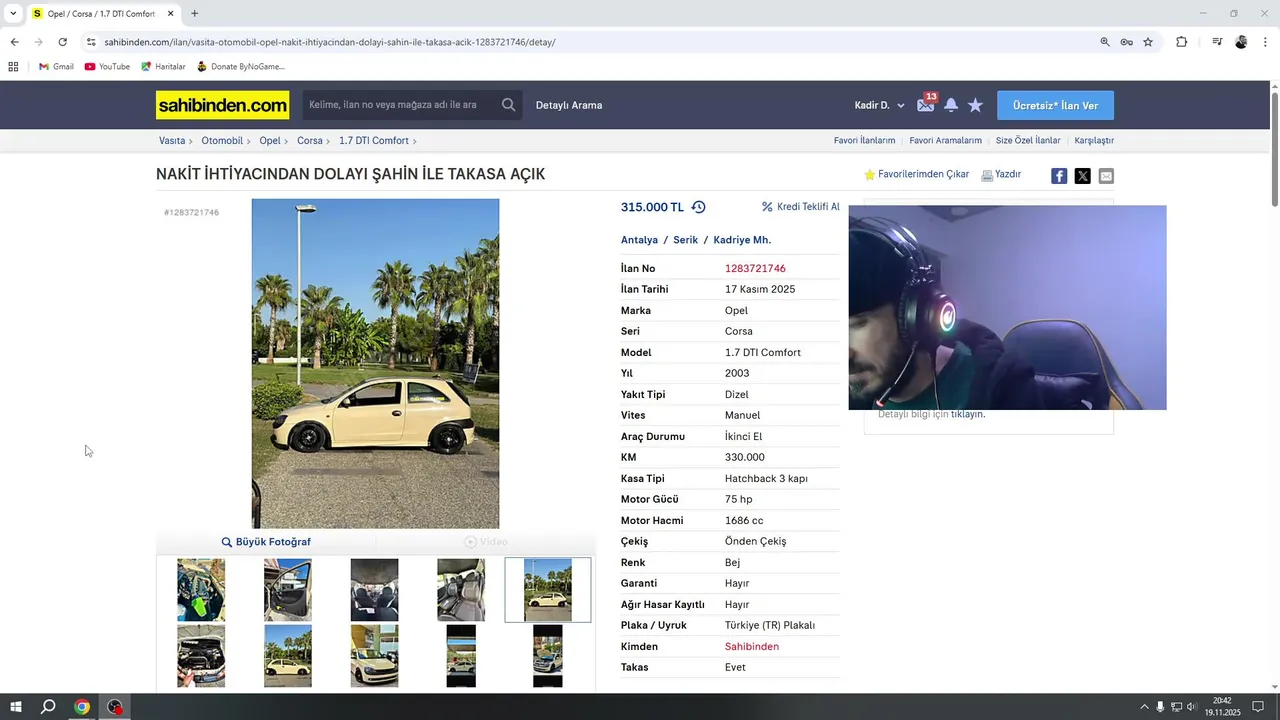
Task: Open Favori İlanlarım menu link
Action: [x=864, y=141]
